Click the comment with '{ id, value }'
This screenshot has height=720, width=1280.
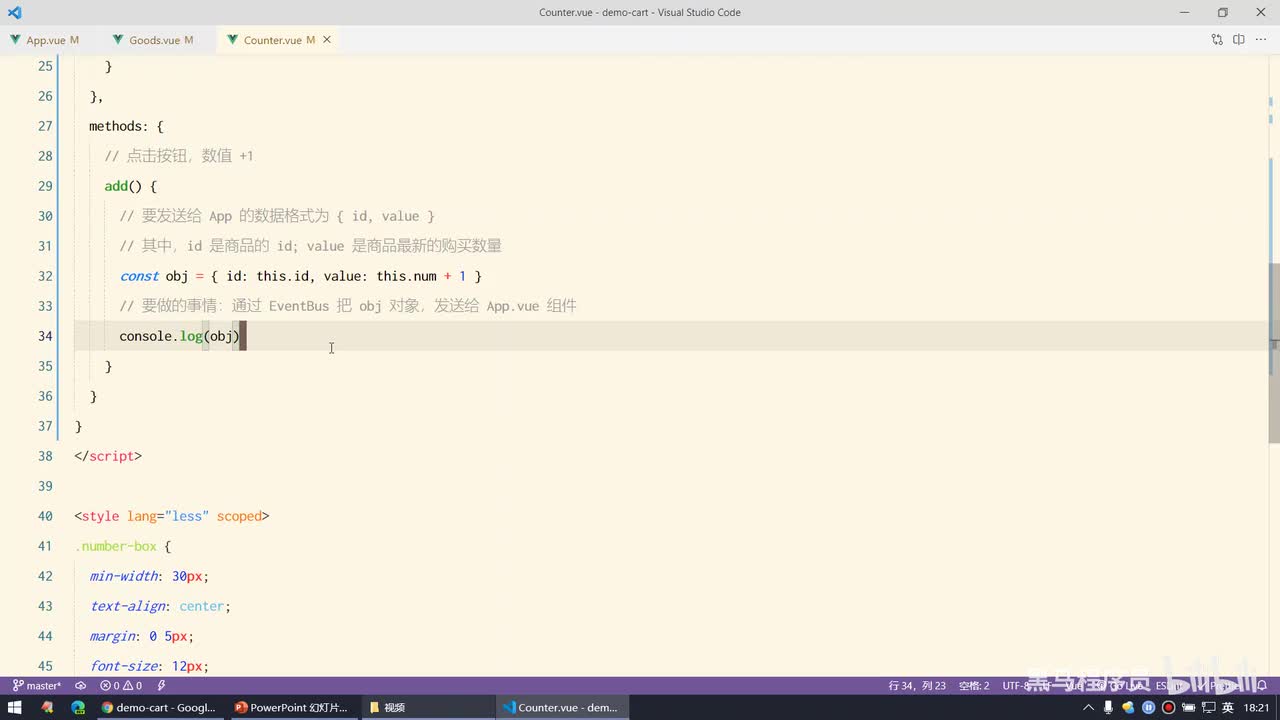point(277,216)
